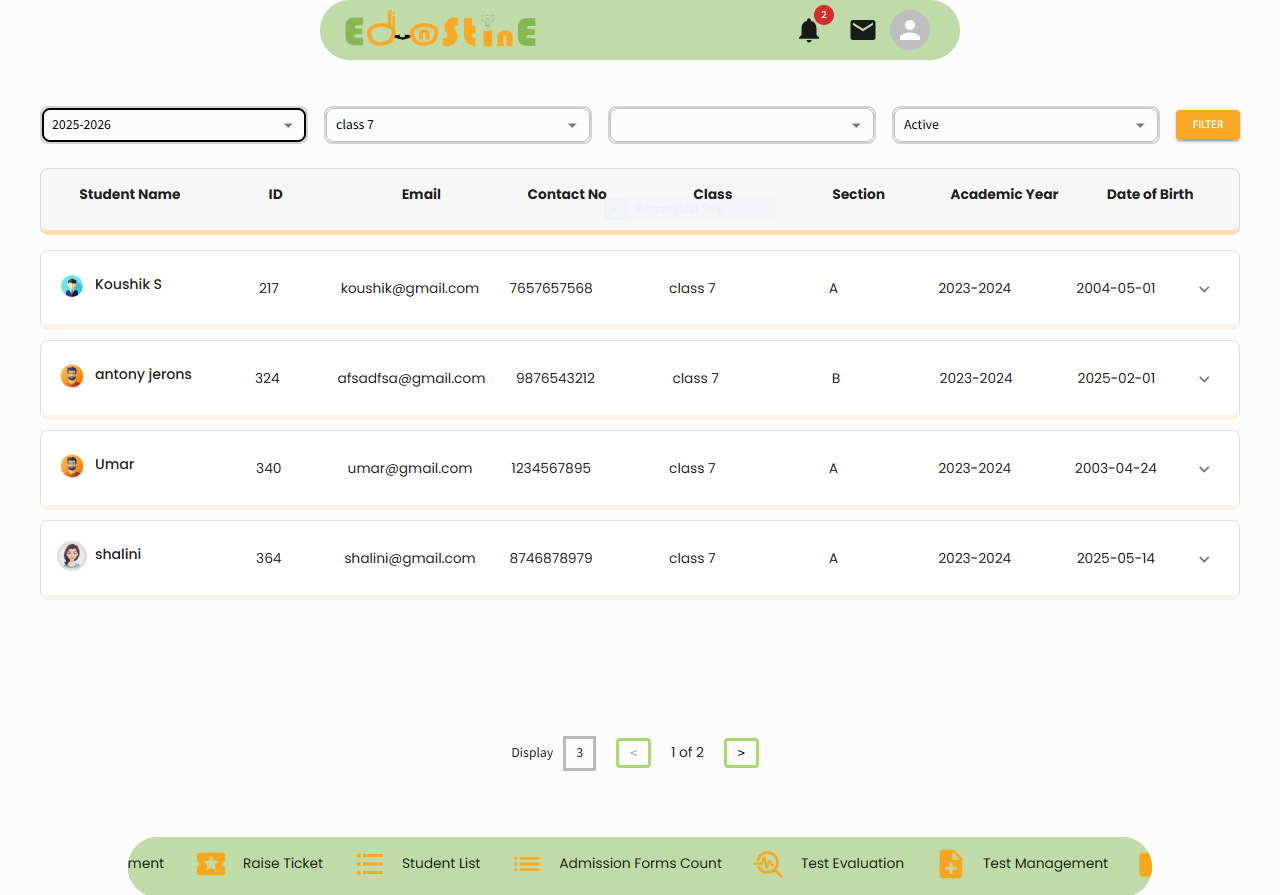
Task: Click the Test Management document icon
Action: [x=950, y=864]
